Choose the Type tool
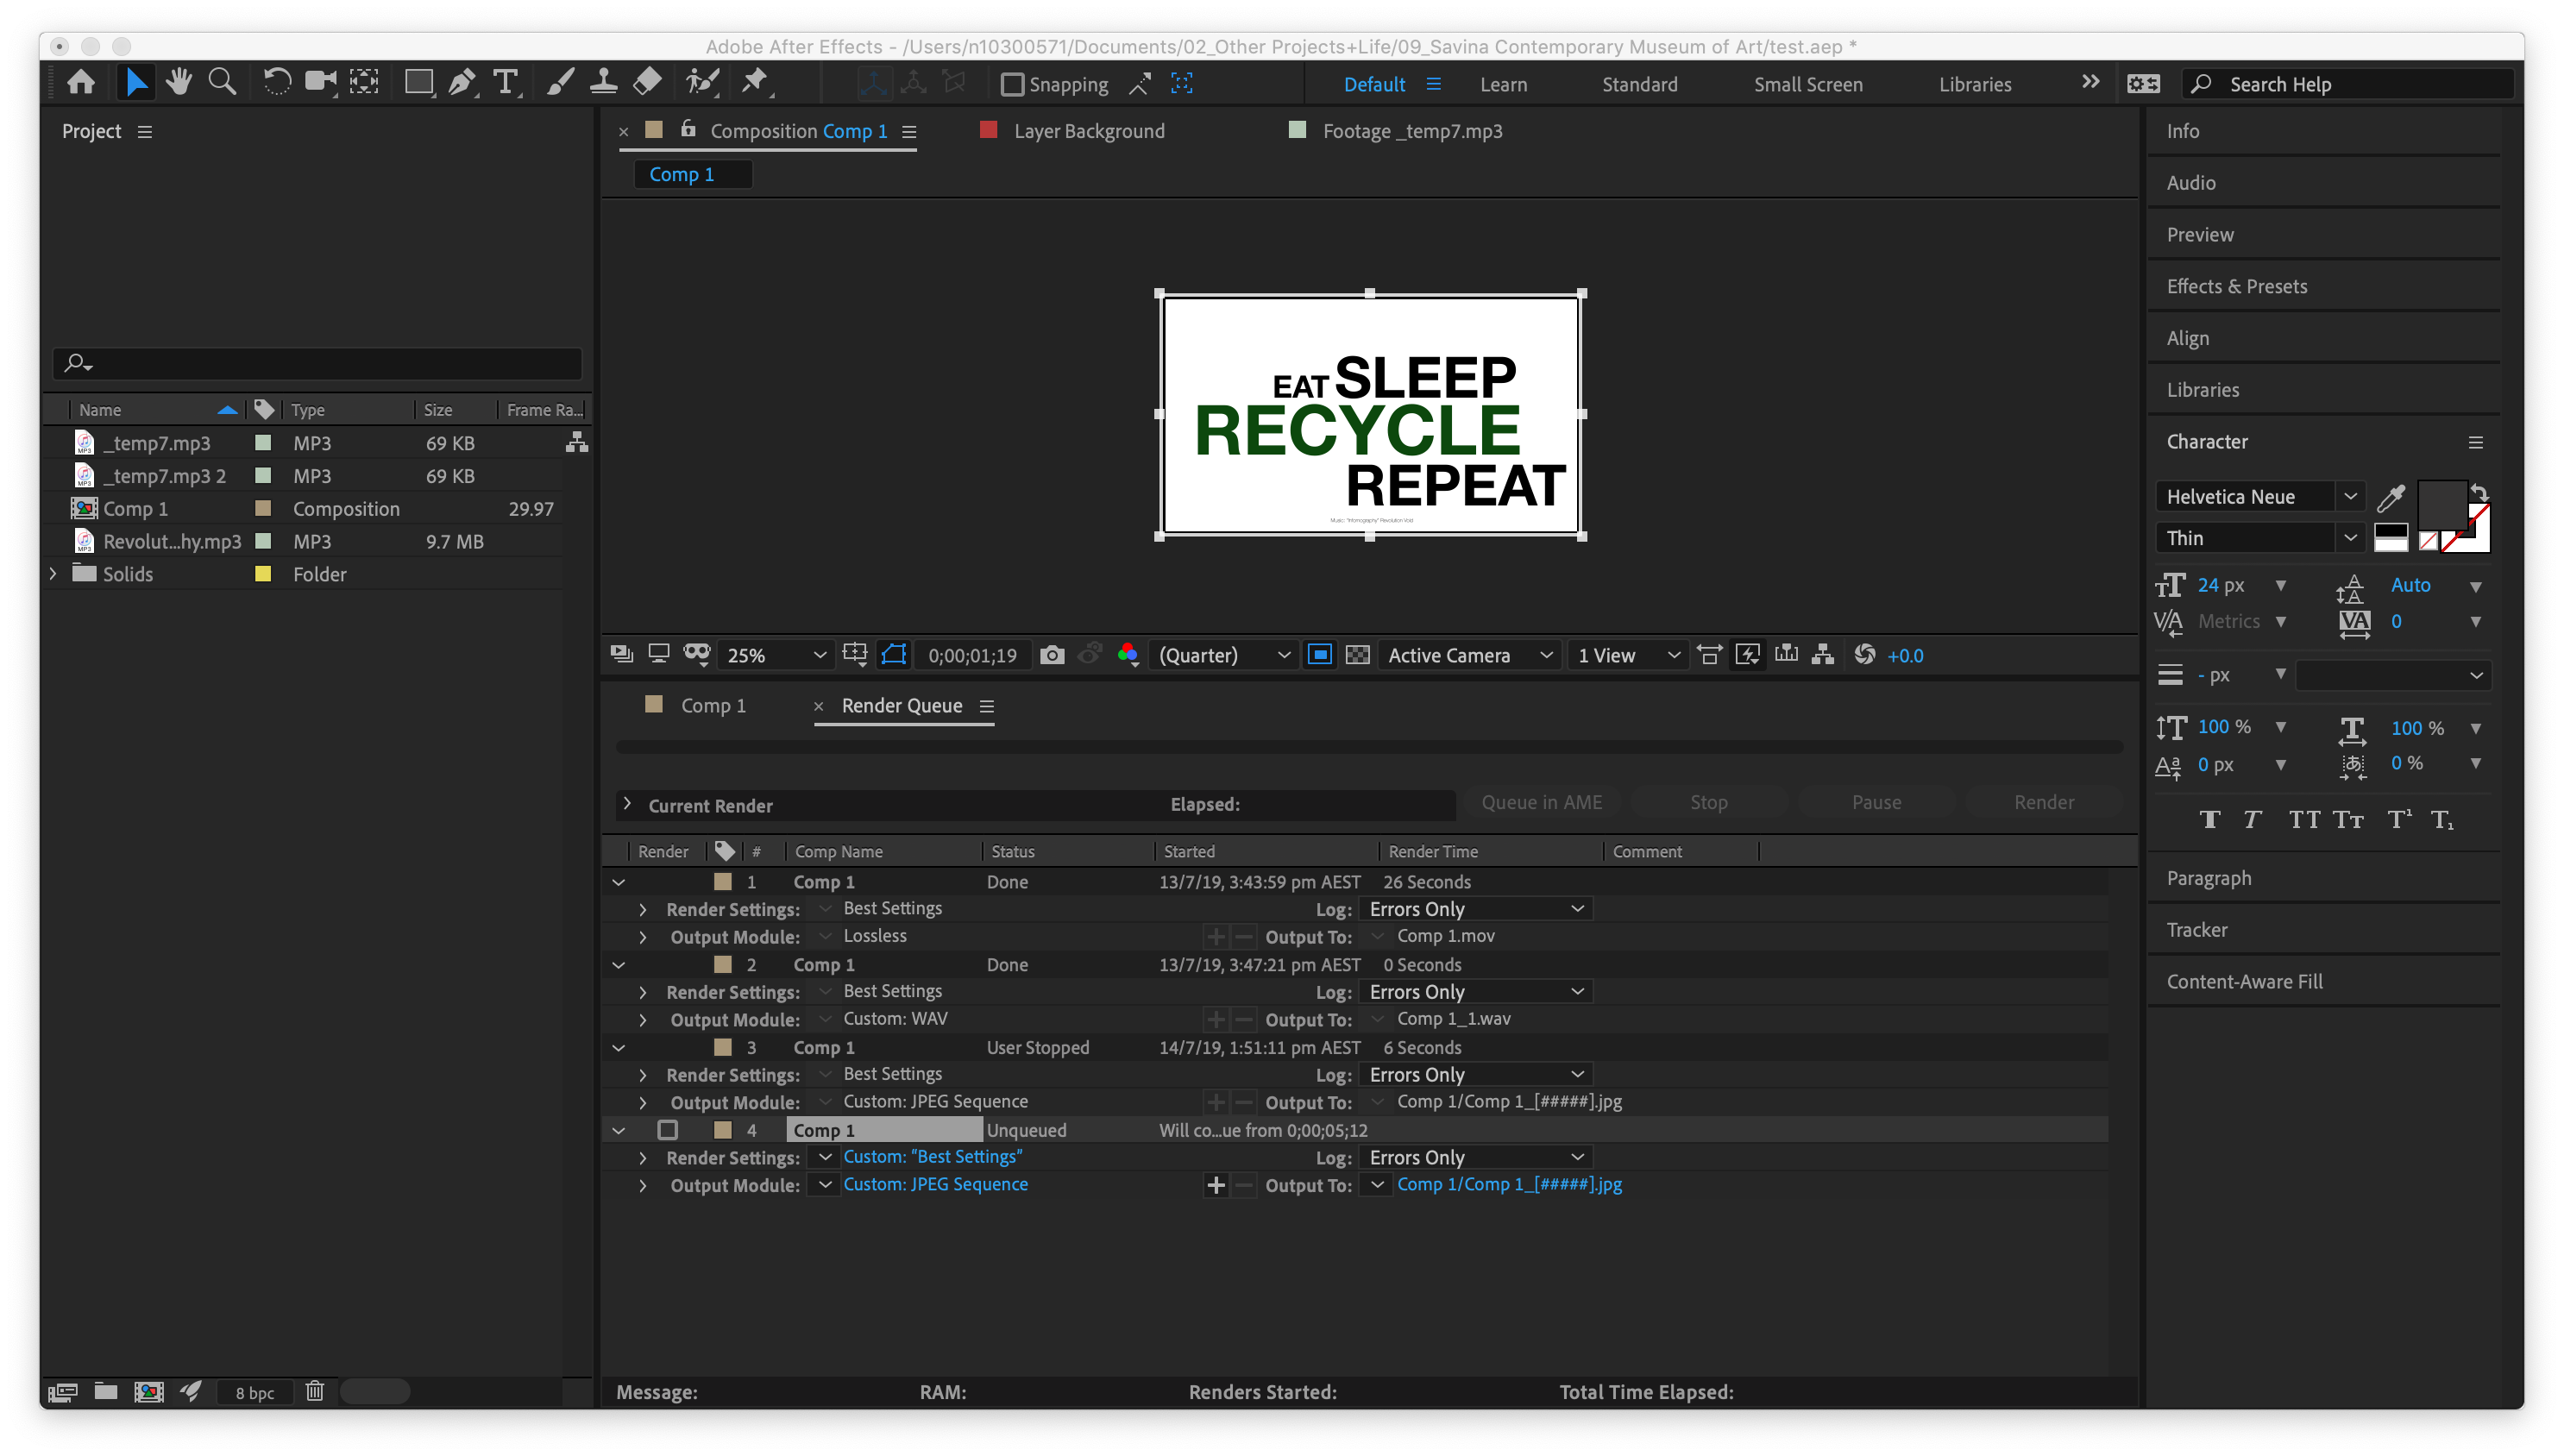This screenshot has height=1456, width=2564. point(506,83)
